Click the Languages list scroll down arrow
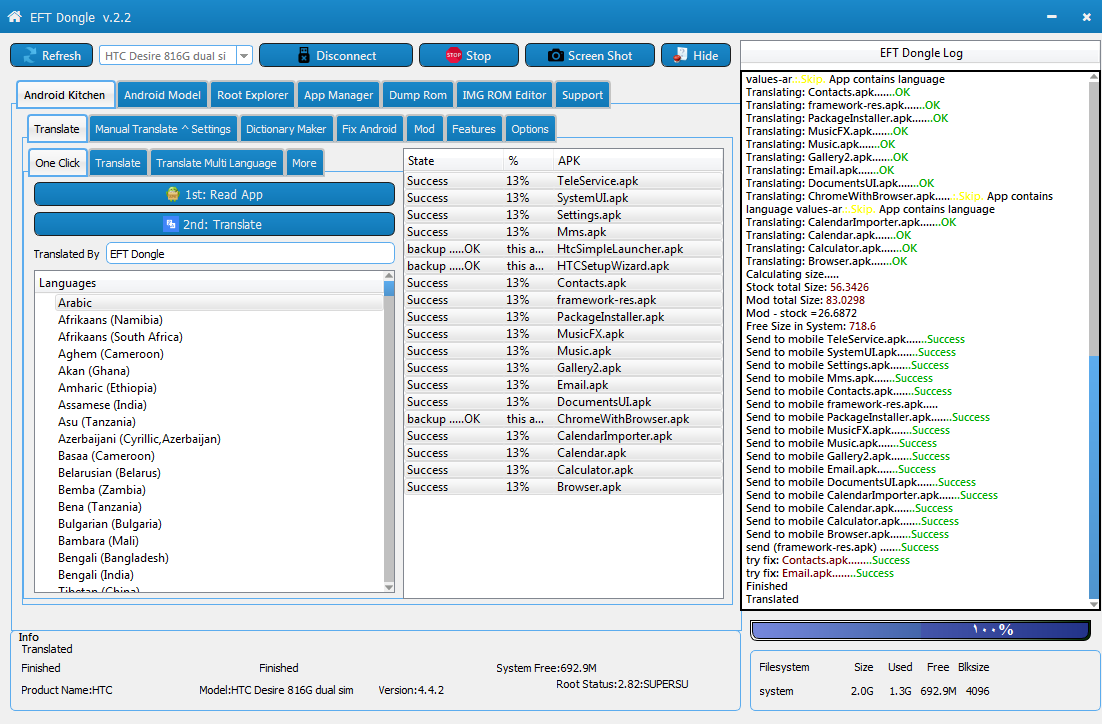The width and height of the screenshot is (1102, 724). tap(389, 587)
